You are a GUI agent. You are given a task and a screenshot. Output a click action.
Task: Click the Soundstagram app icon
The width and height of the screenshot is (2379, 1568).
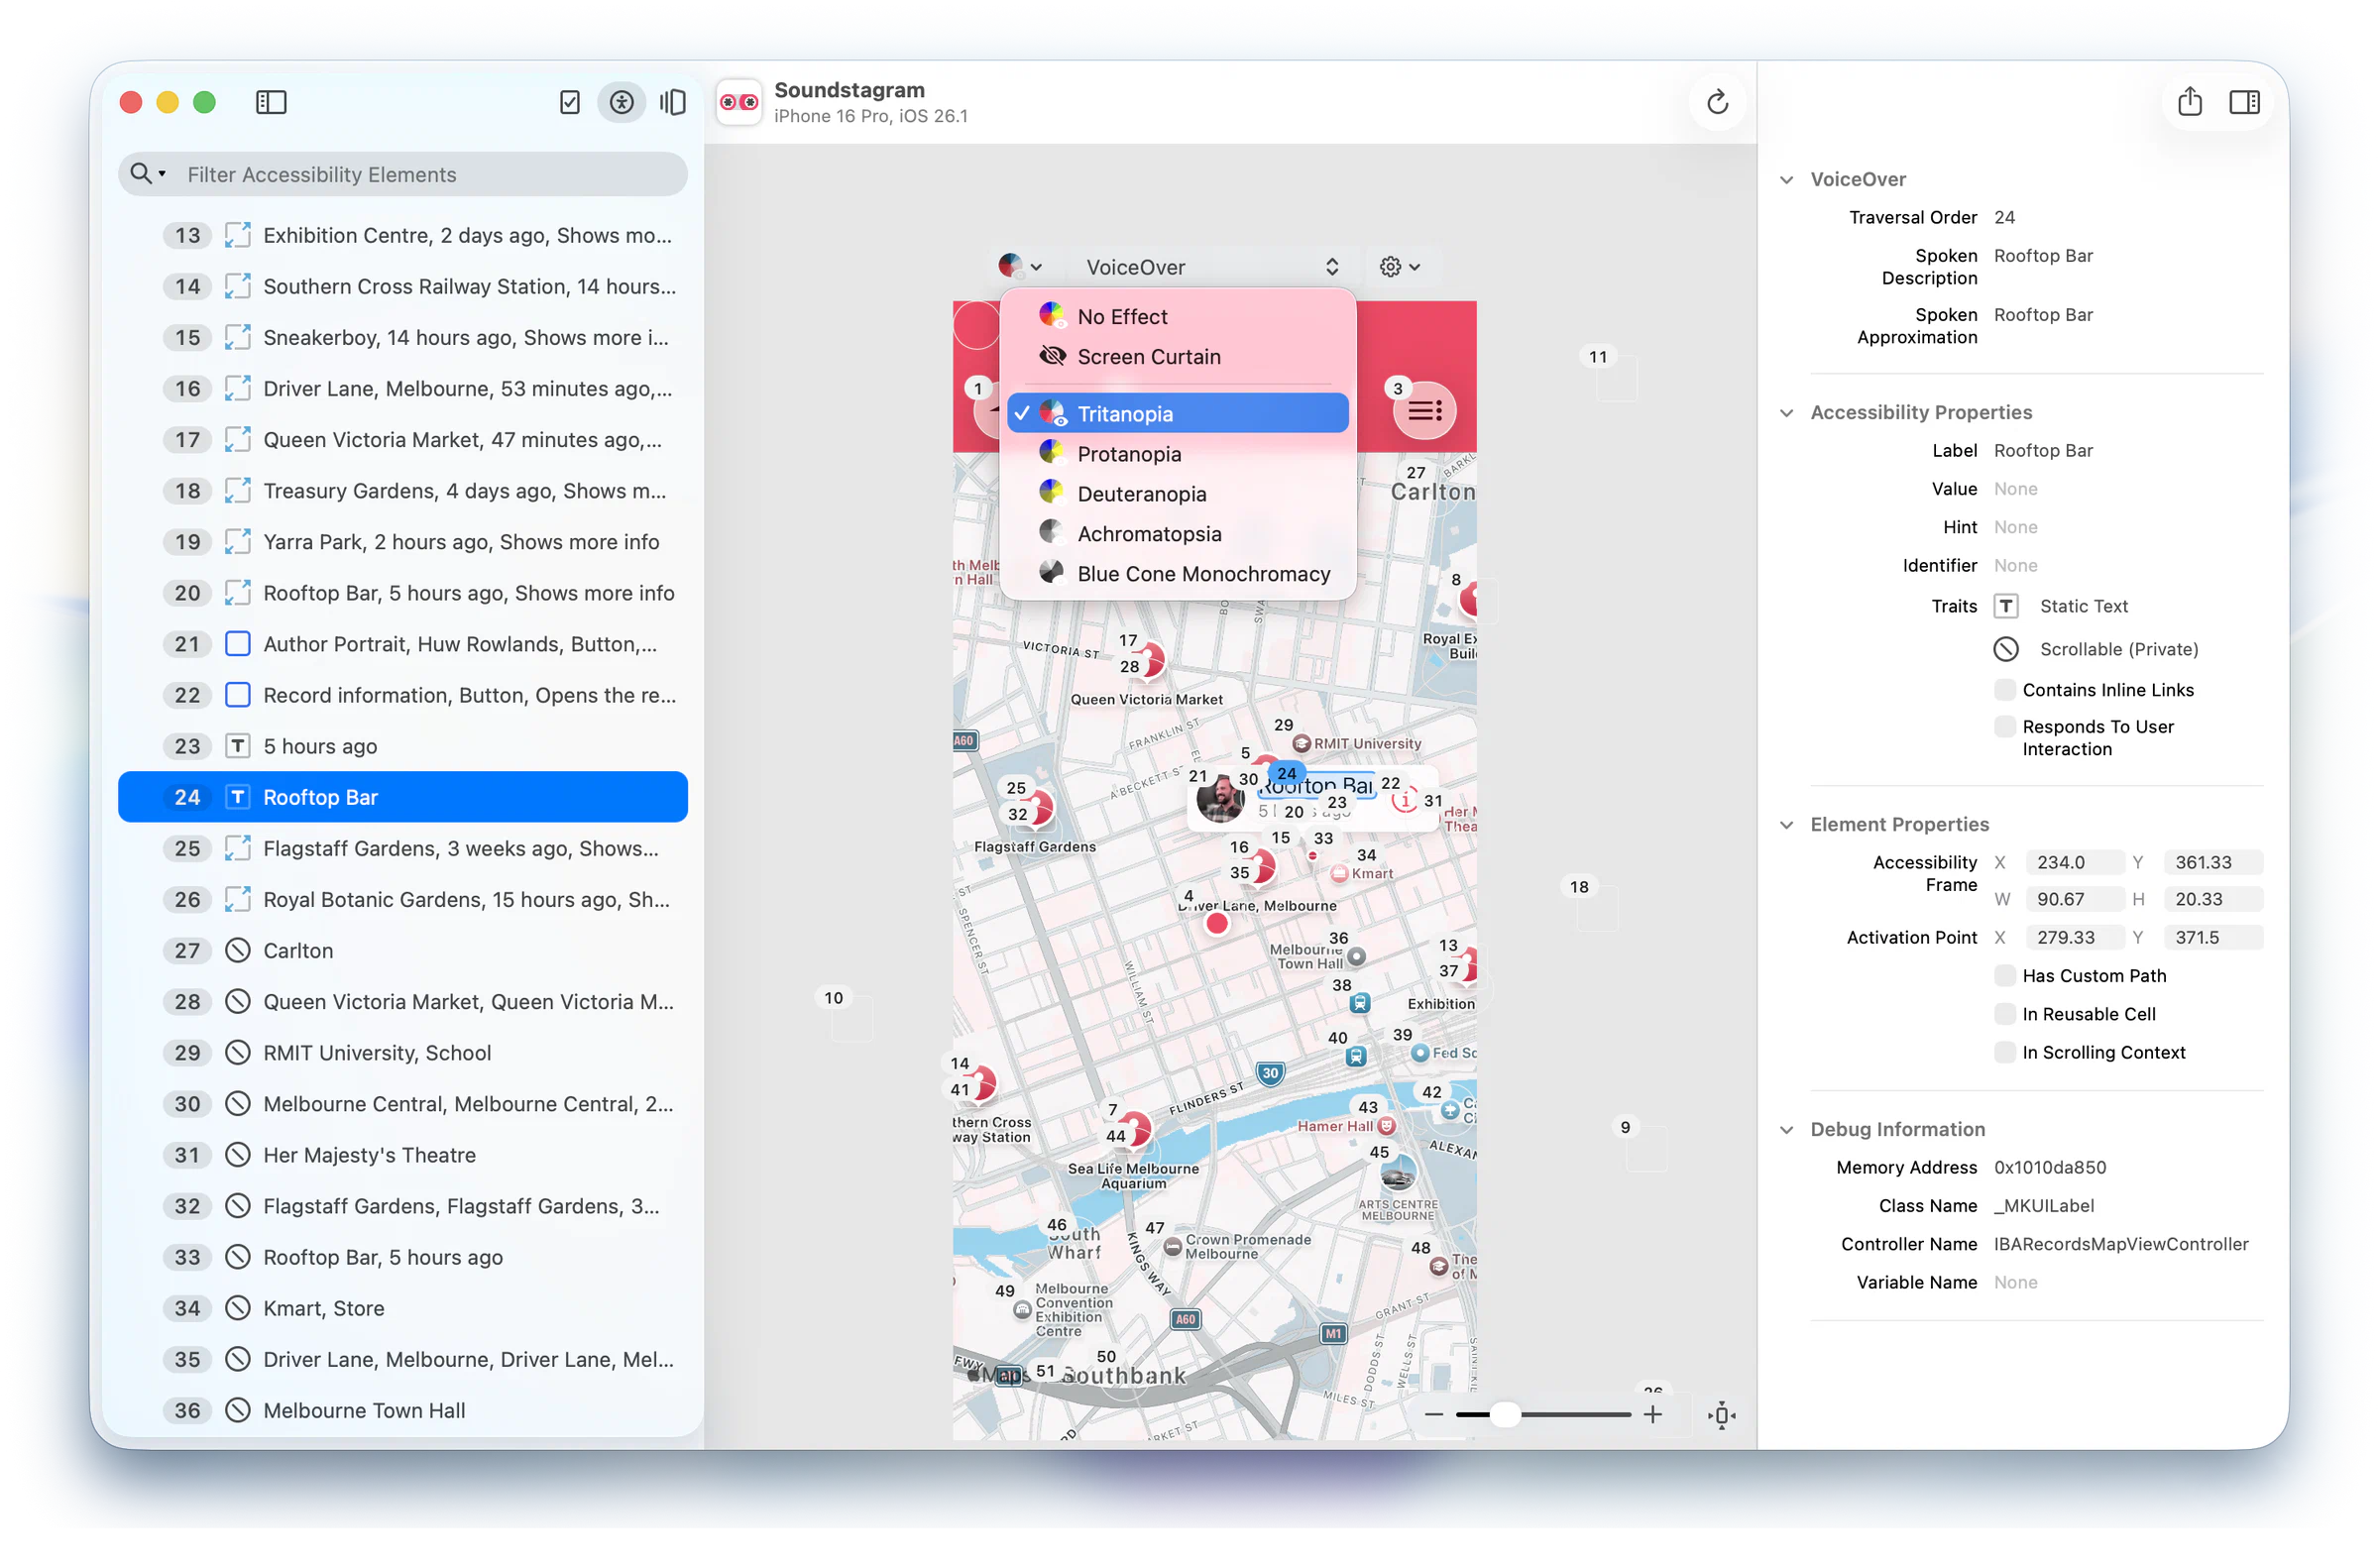point(739,102)
